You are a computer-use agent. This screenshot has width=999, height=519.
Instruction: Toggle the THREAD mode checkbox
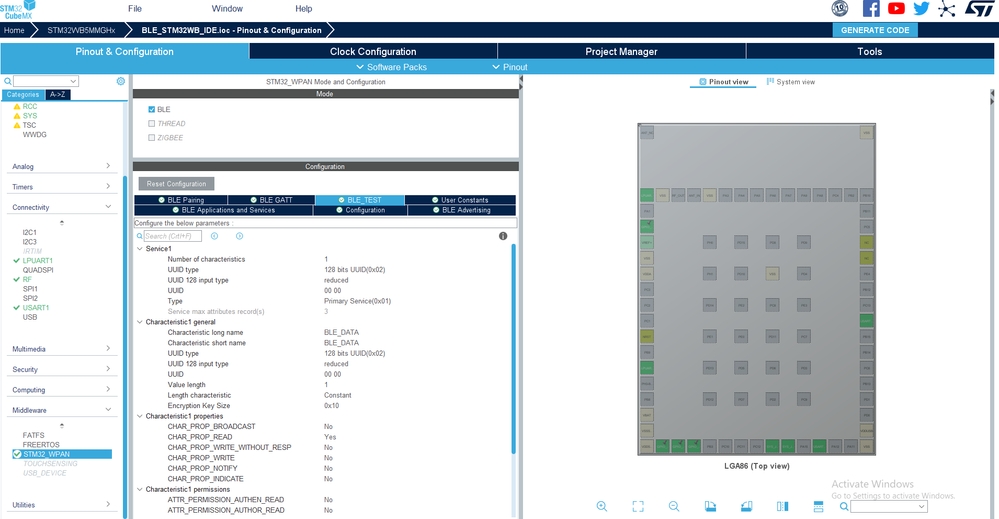152,124
